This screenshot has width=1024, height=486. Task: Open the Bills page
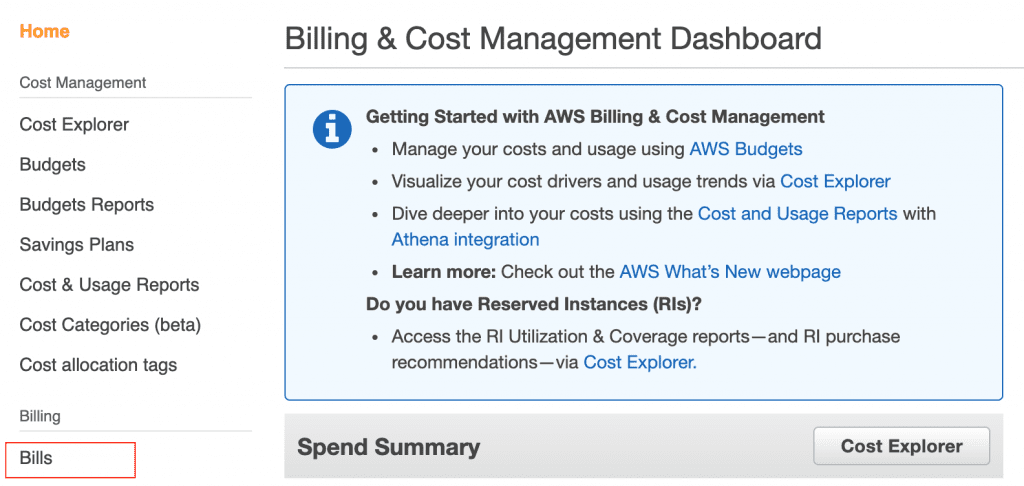pyautogui.click(x=36, y=458)
